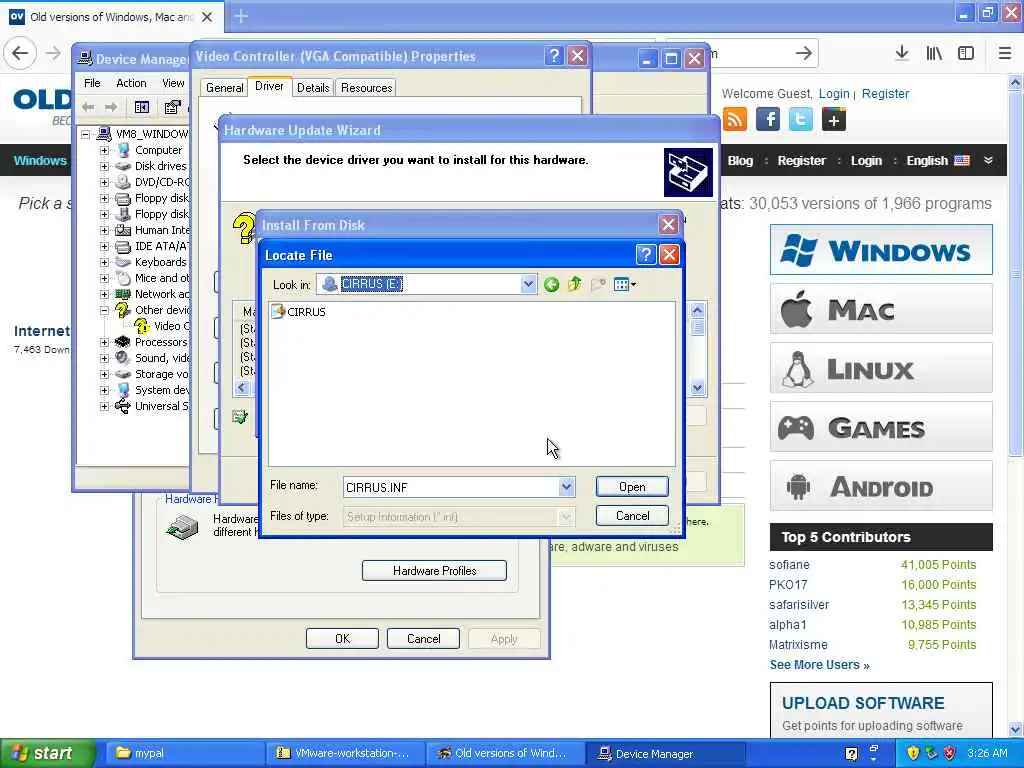Click Device Manager properties toolbar icon
Viewport: 1024px width, 768px height.
tap(172, 107)
